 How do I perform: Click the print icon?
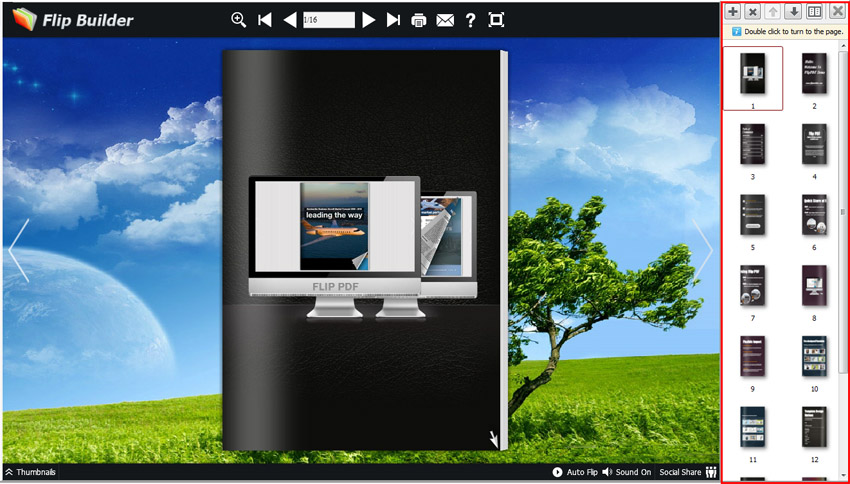[x=418, y=21]
